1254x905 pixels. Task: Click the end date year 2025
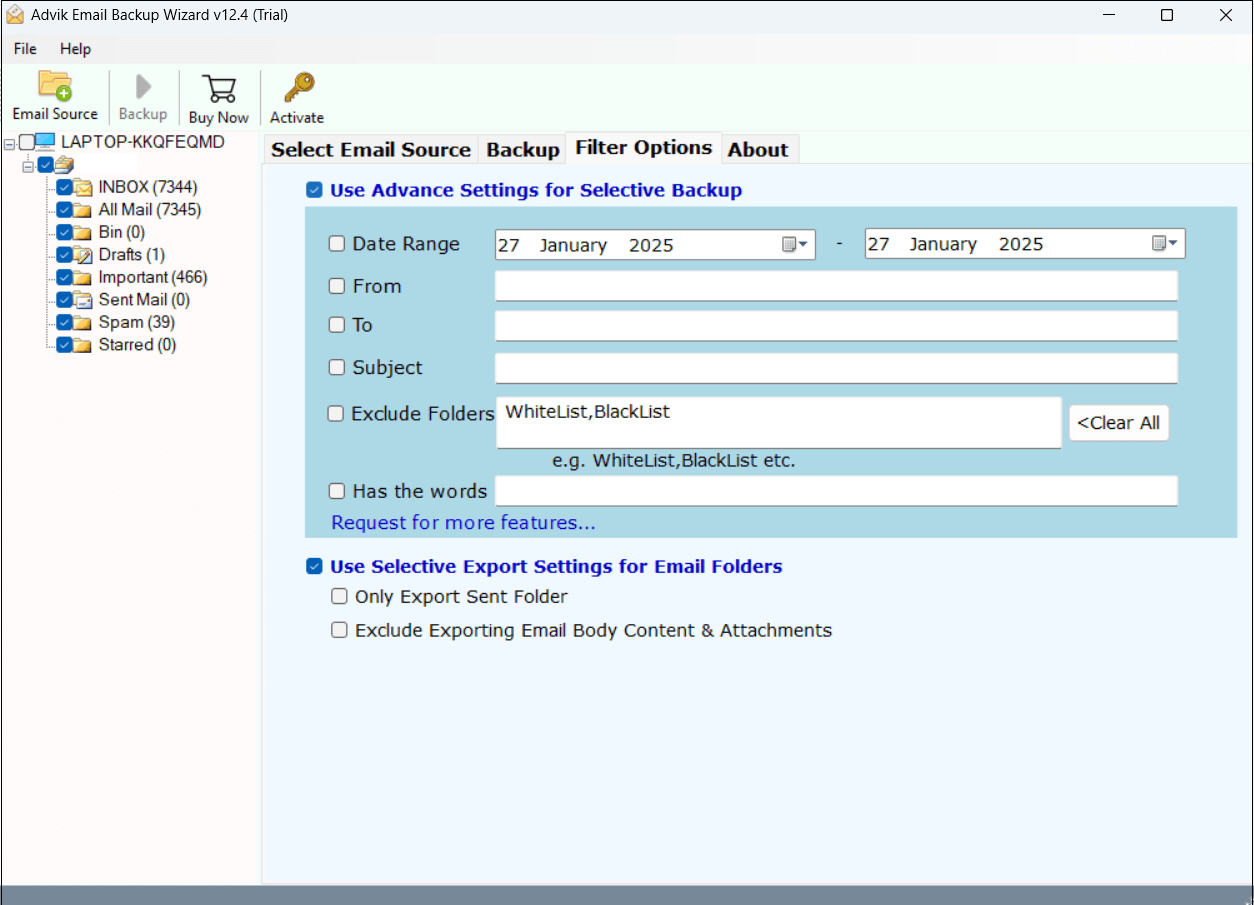pyautogui.click(x=1021, y=245)
